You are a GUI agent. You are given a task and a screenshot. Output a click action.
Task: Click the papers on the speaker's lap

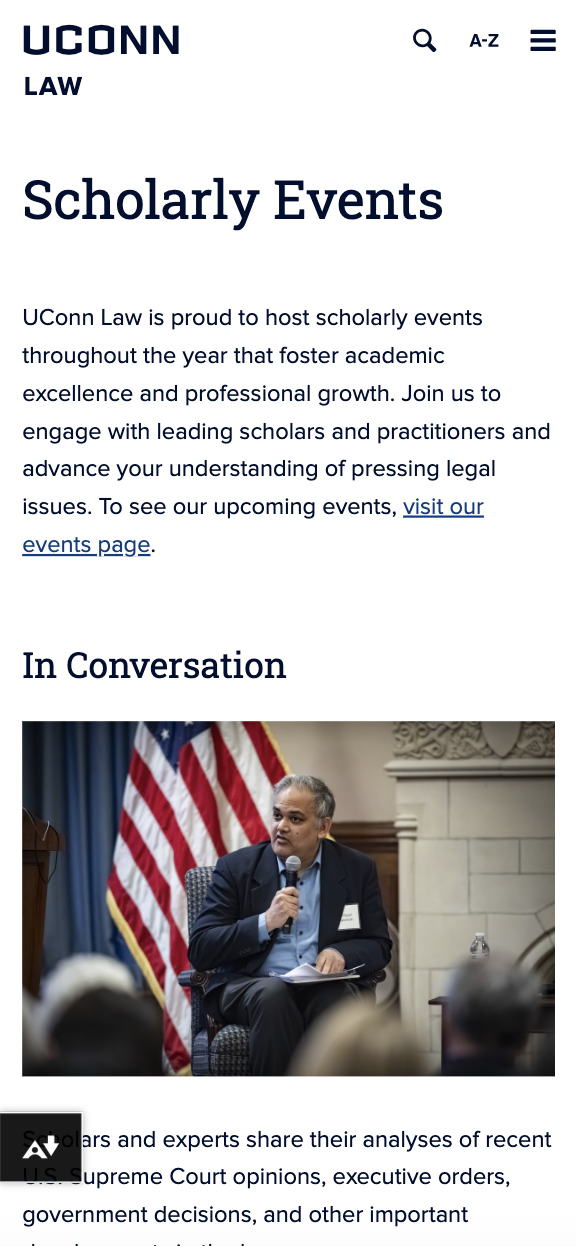[320, 971]
